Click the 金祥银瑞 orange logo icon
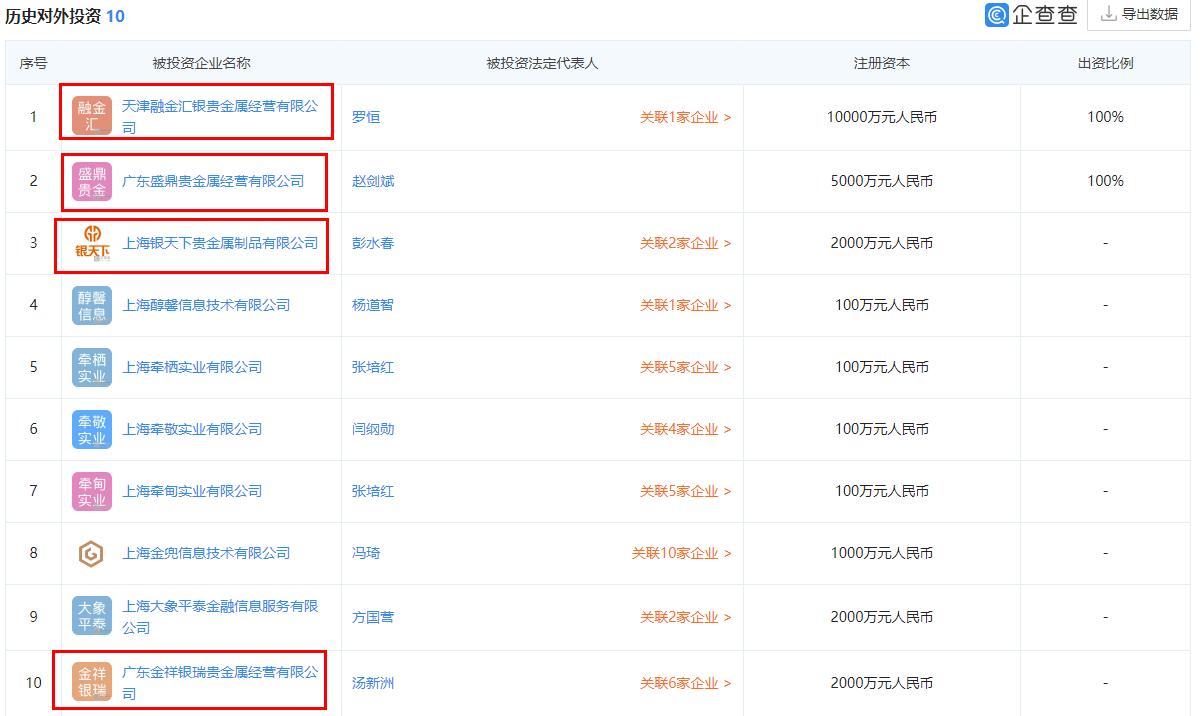This screenshot has width=1202, height=716. [90, 681]
